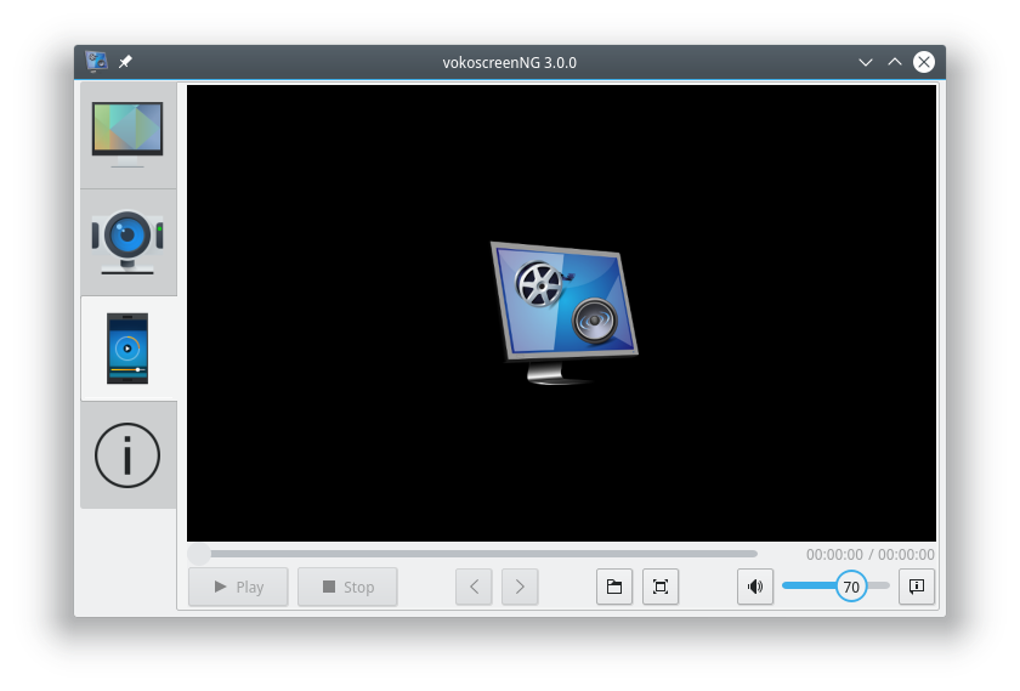This screenshot has height=691, width=1020.
Task: Enter fullscreen with the frame icon
Action: (x=661, y=587)
